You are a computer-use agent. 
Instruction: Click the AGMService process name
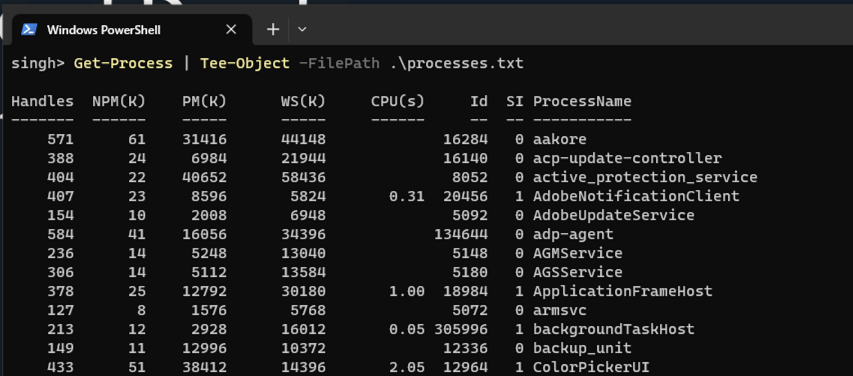(x=578, y=253)
